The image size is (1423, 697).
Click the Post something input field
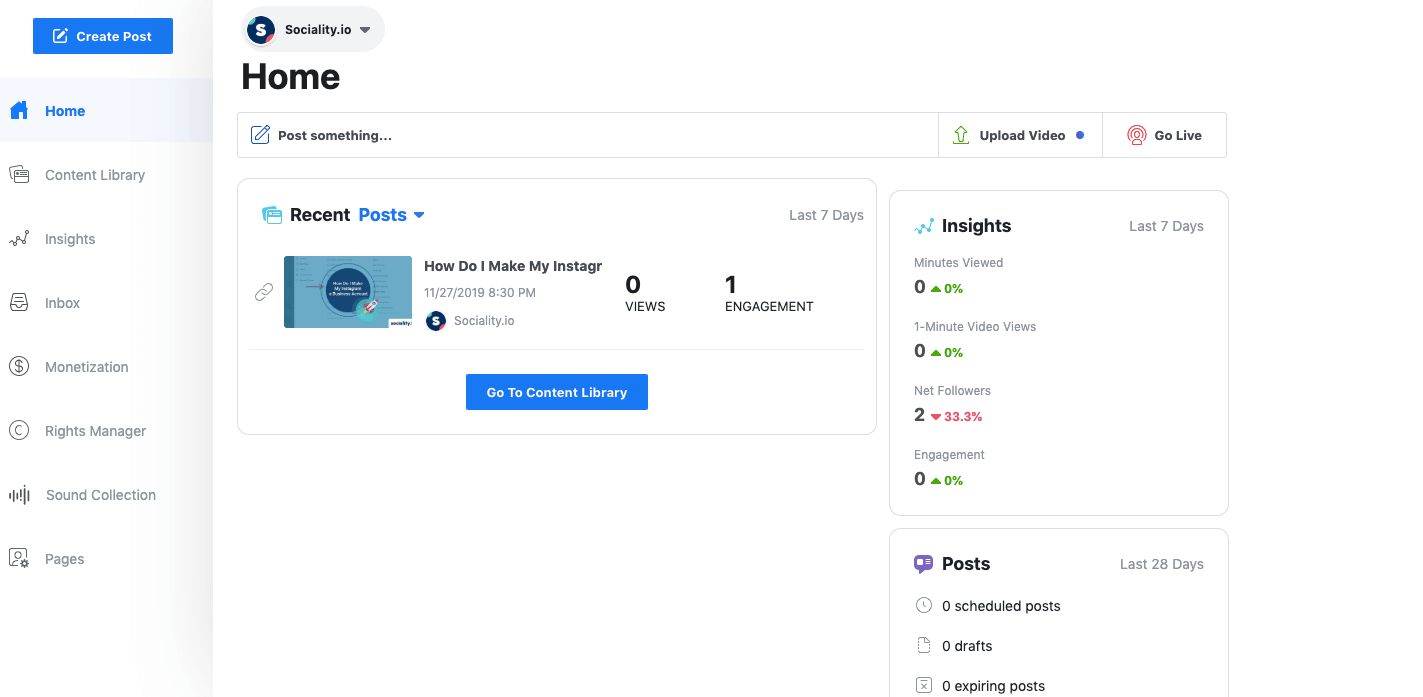(x=587, y=134)
